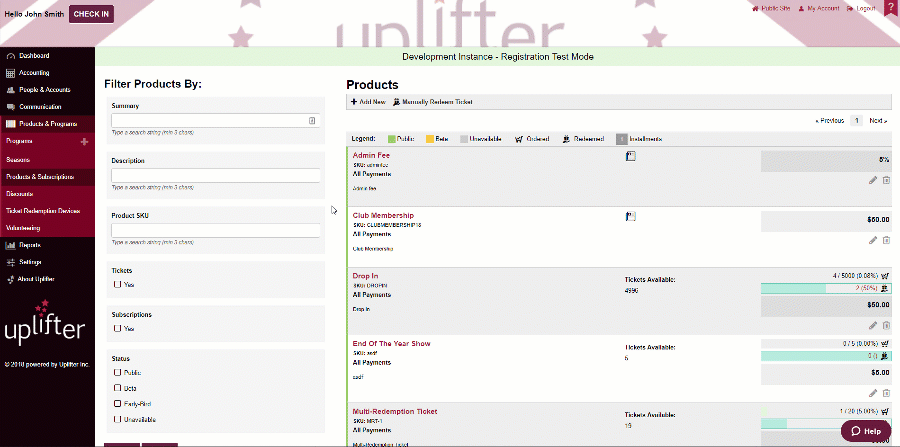Open the Admin Fee product

pos(371,156)
